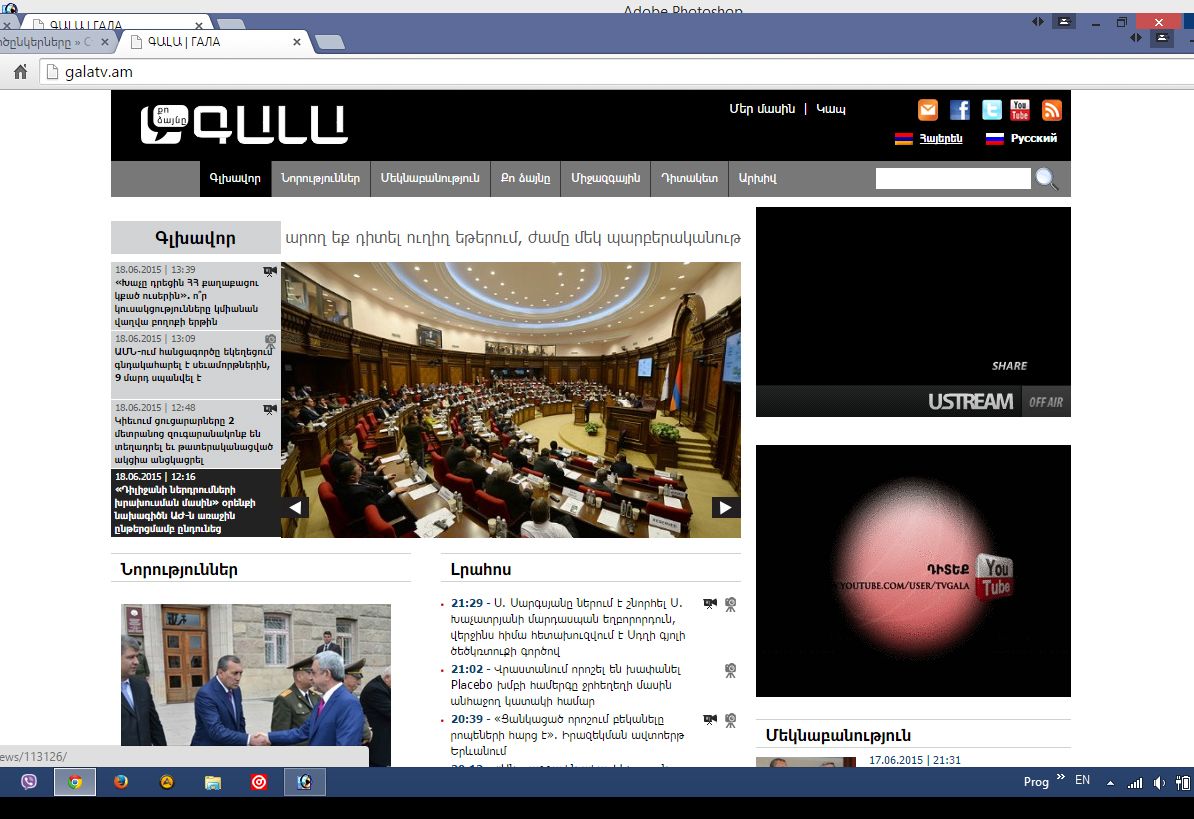Screen dimensions: 1194x819
Task: Open the Միջազգային menu item
Action: [605, 179]
